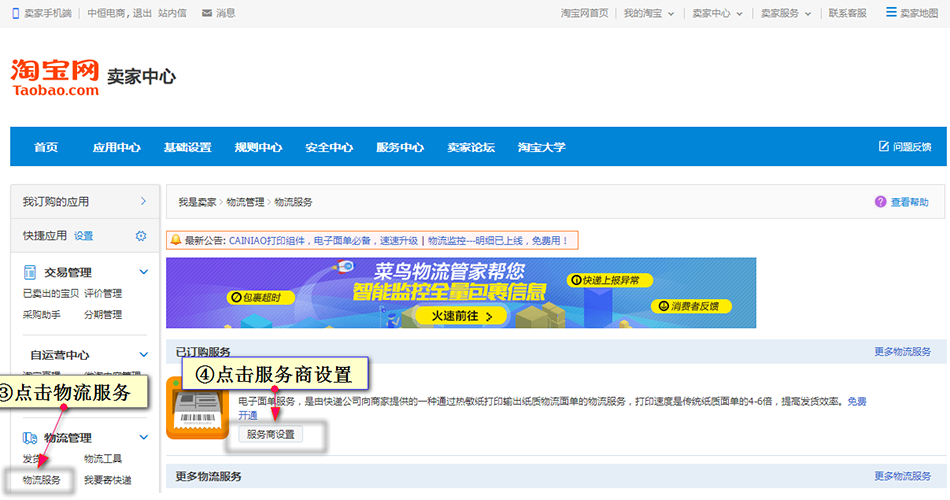Click 我是卖家 breadcrumb
This screenshot has width=950, height=500.
point(197,202)
